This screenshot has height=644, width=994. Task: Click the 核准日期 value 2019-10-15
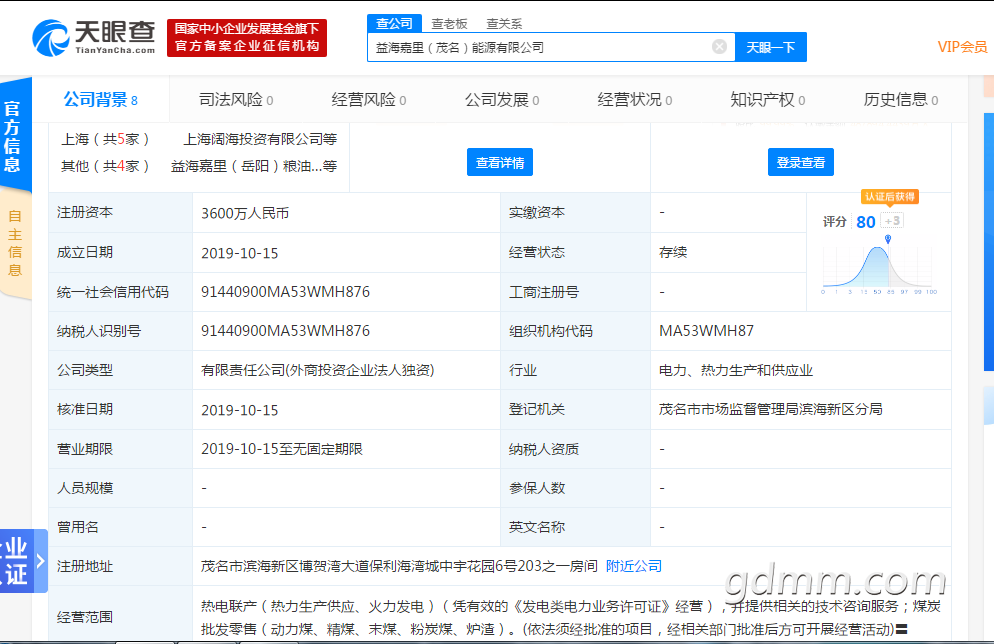click(x=240, y=411)
